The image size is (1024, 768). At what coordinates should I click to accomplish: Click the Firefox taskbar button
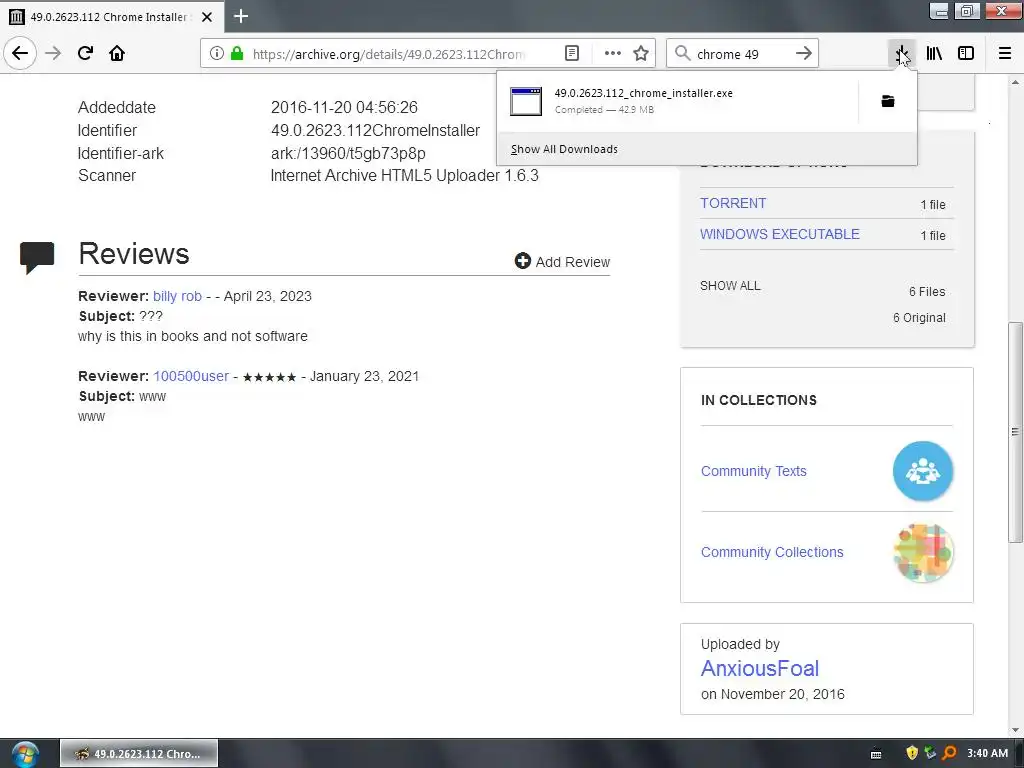click(x=139, y=754)
